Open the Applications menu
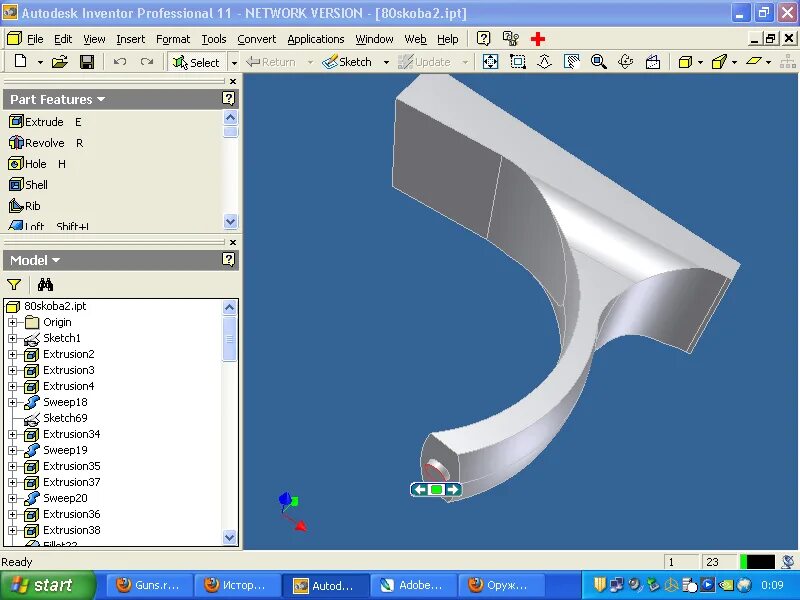 (316, 39)
